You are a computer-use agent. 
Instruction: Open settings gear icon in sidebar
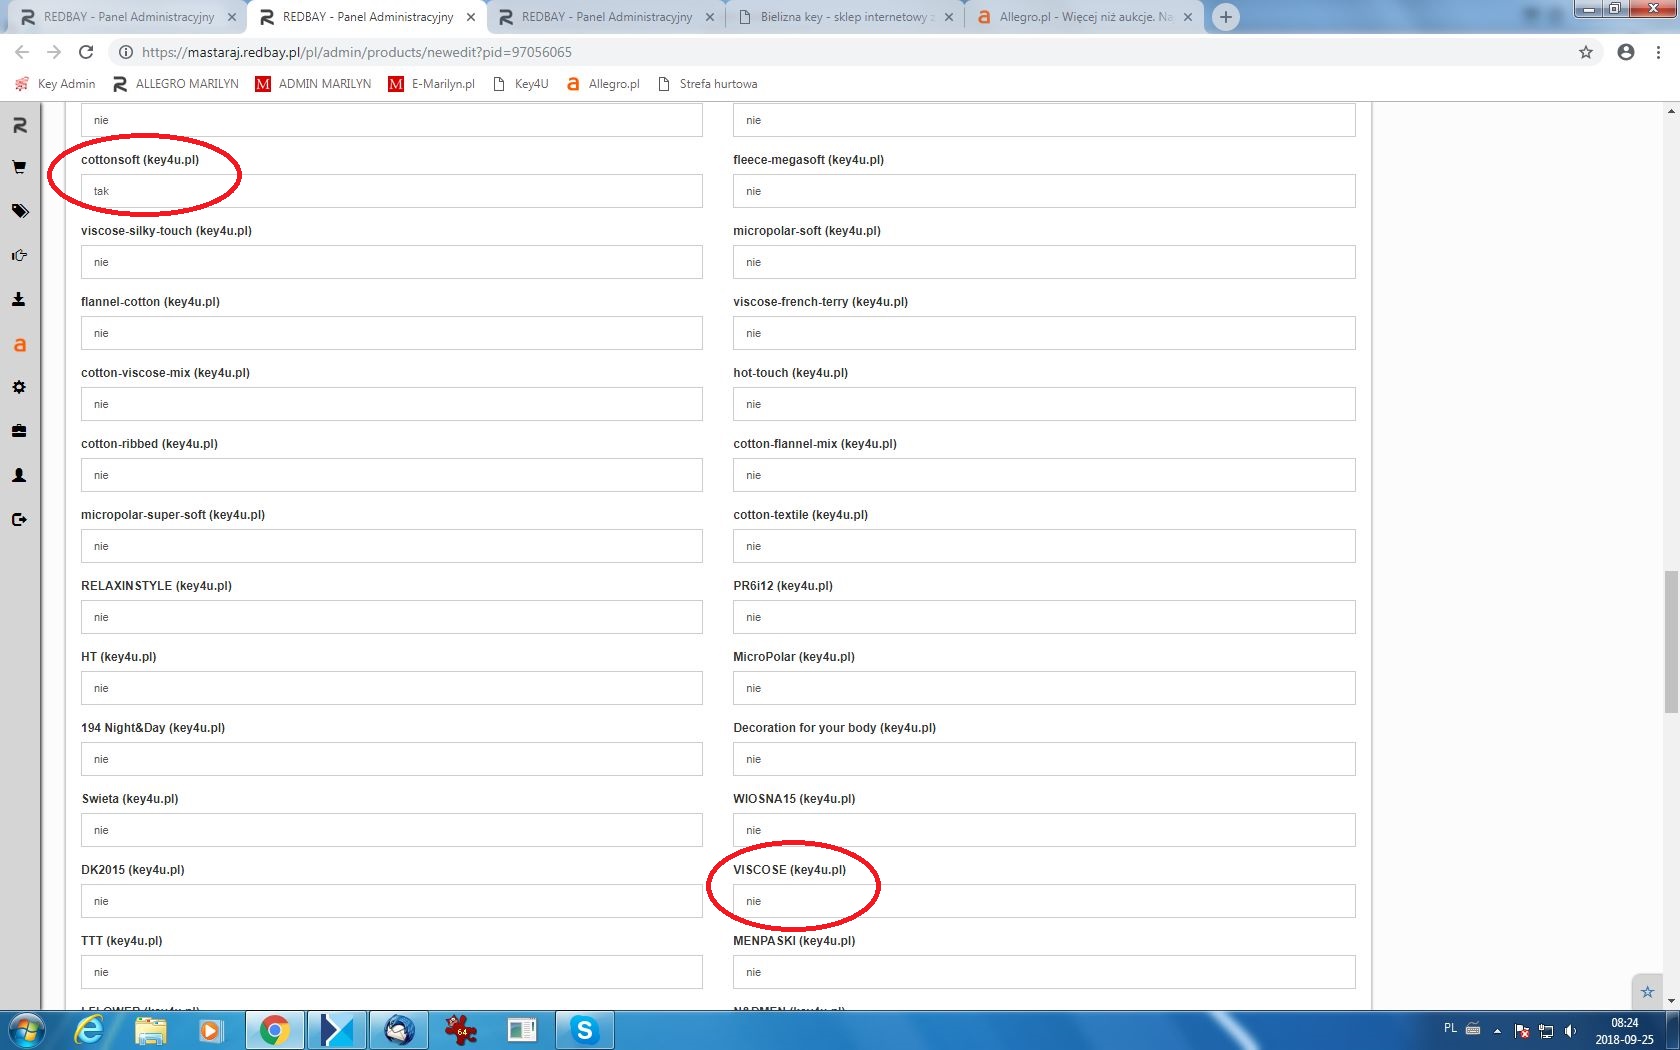[x=19, y=387]
